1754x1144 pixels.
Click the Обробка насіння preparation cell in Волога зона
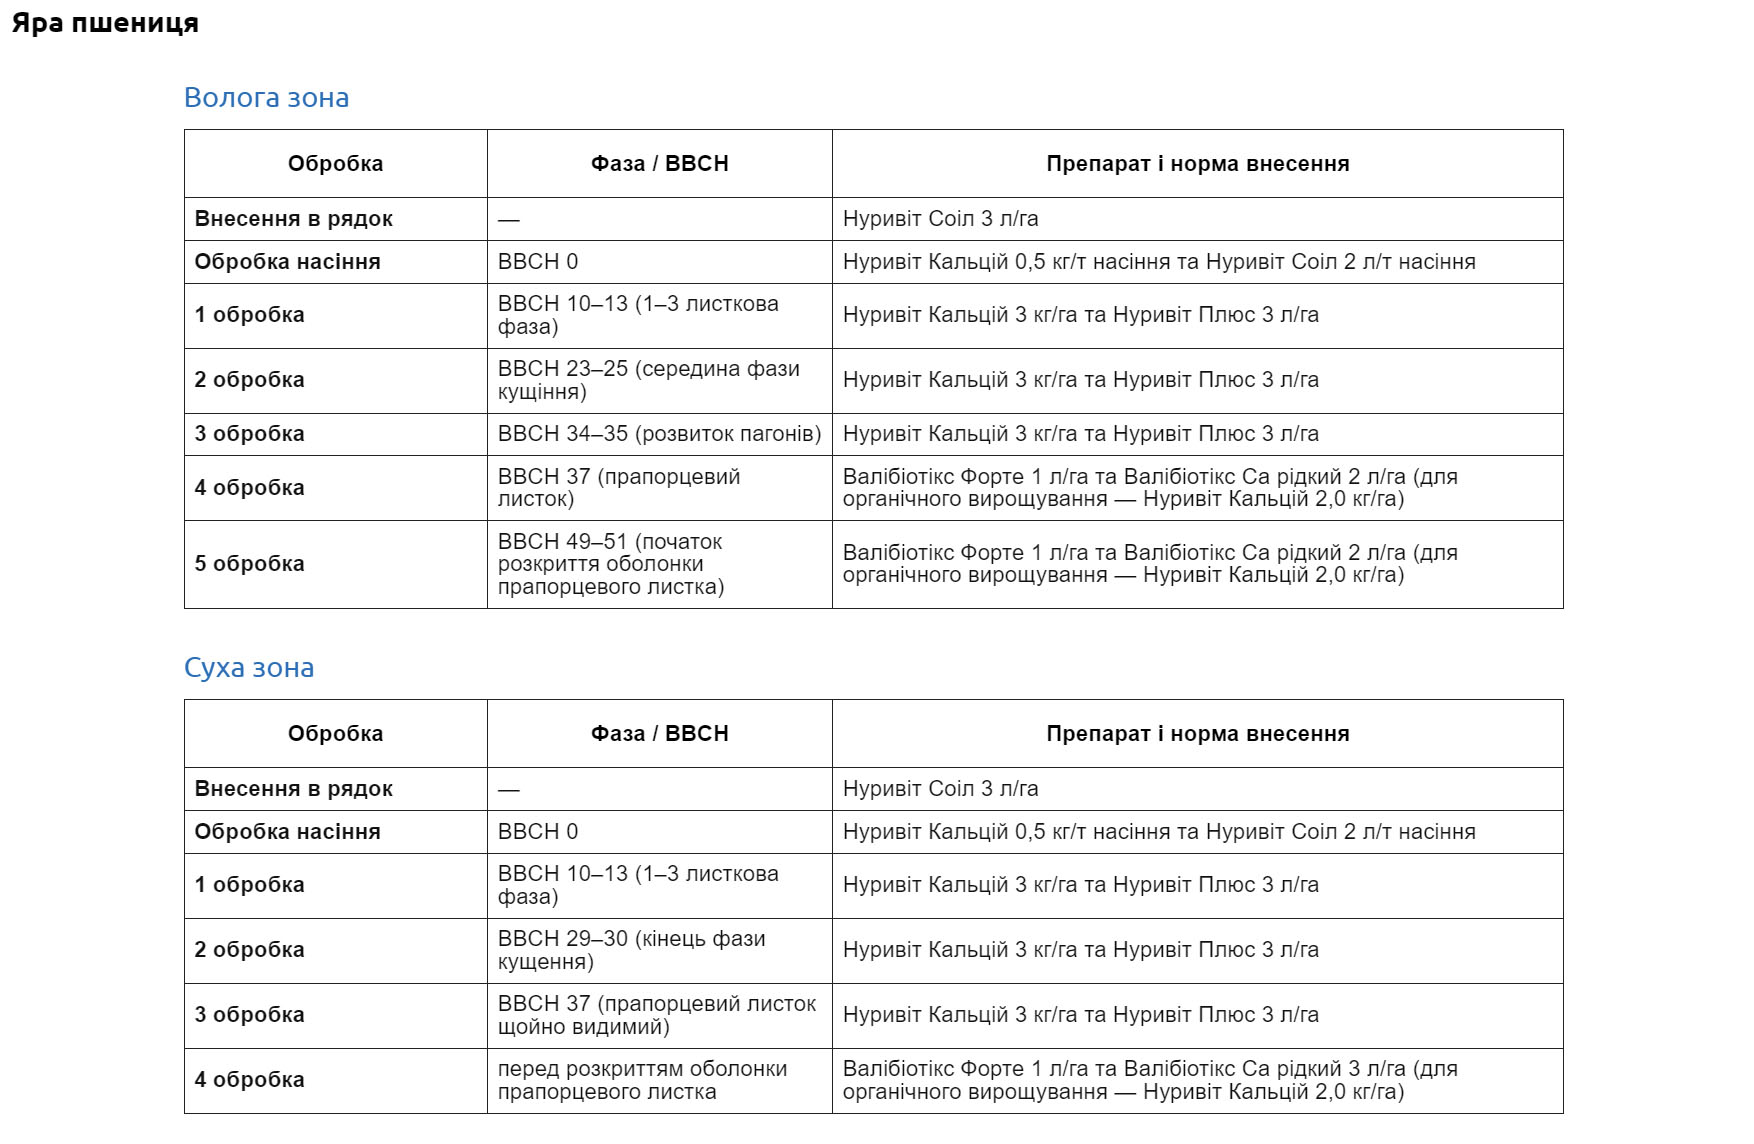pos(1198,262)
